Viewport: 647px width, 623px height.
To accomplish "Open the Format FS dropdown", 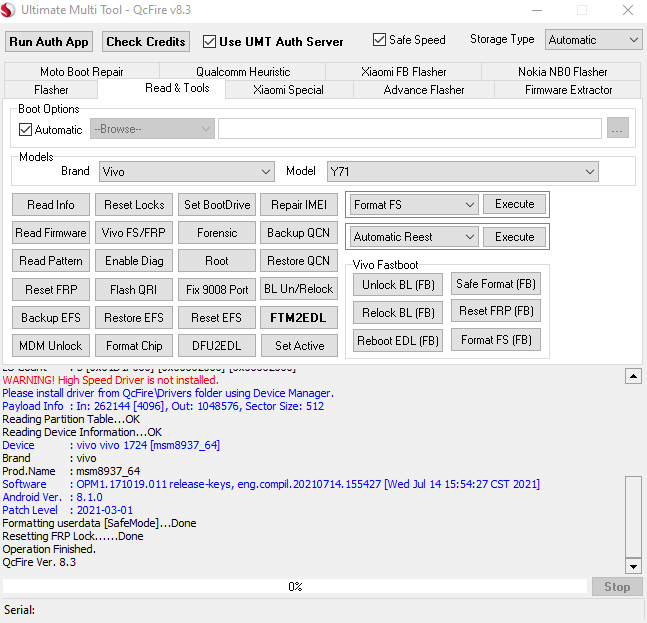I will (414, 205).
